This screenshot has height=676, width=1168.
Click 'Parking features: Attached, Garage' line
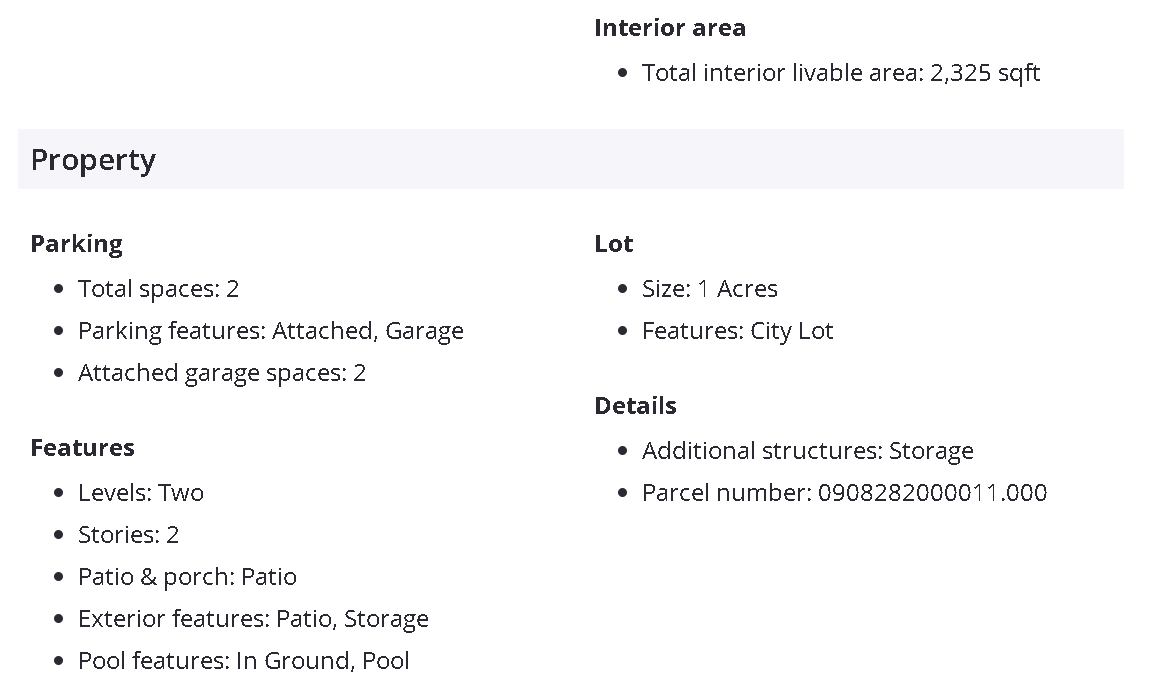click(270, 331)
